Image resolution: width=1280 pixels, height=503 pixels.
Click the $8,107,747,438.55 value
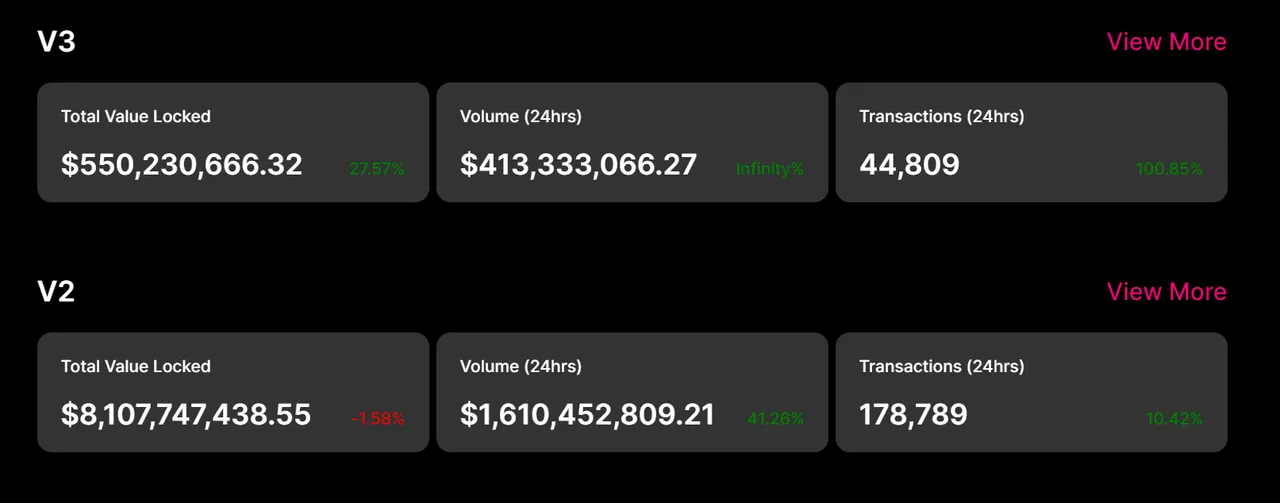(186, 415)
